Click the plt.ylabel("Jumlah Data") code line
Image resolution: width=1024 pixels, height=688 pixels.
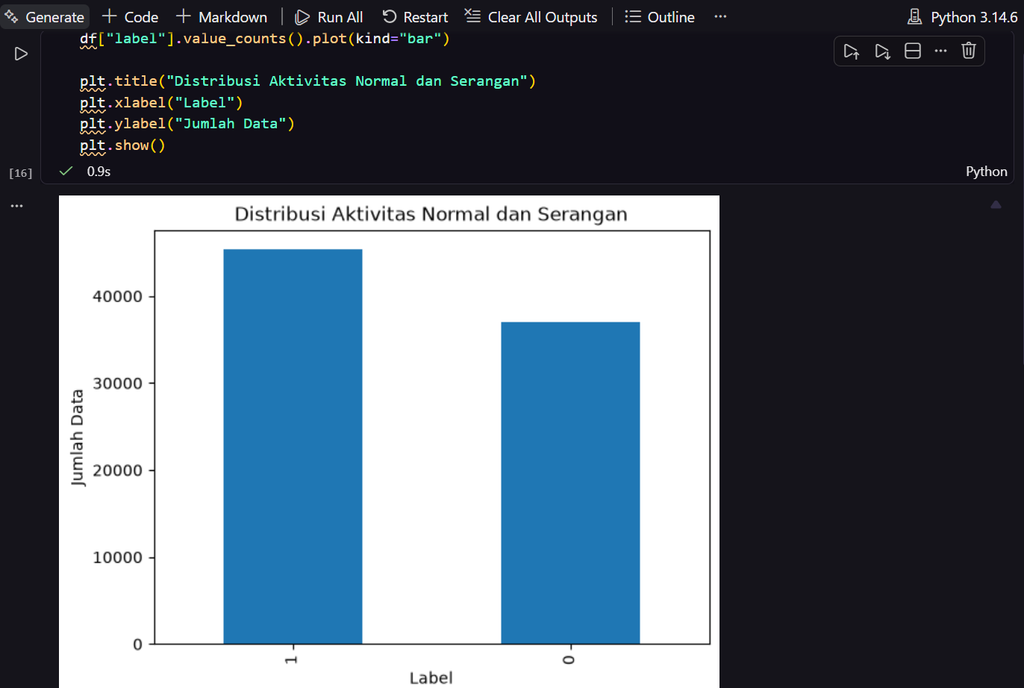click(187, 123)
